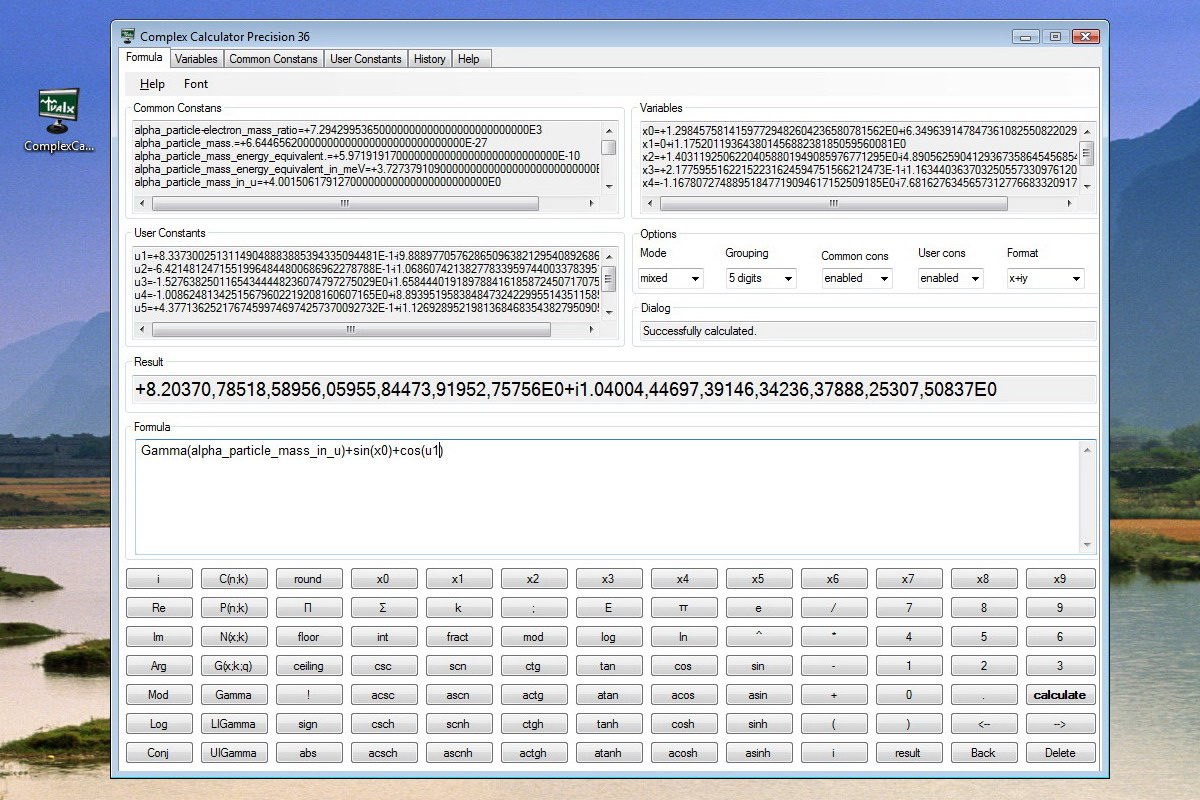Screen dimensions: 1200x800
Task: Insert variable x0 via keypad button
Action: pyautogui.click(x=383, y=579)
